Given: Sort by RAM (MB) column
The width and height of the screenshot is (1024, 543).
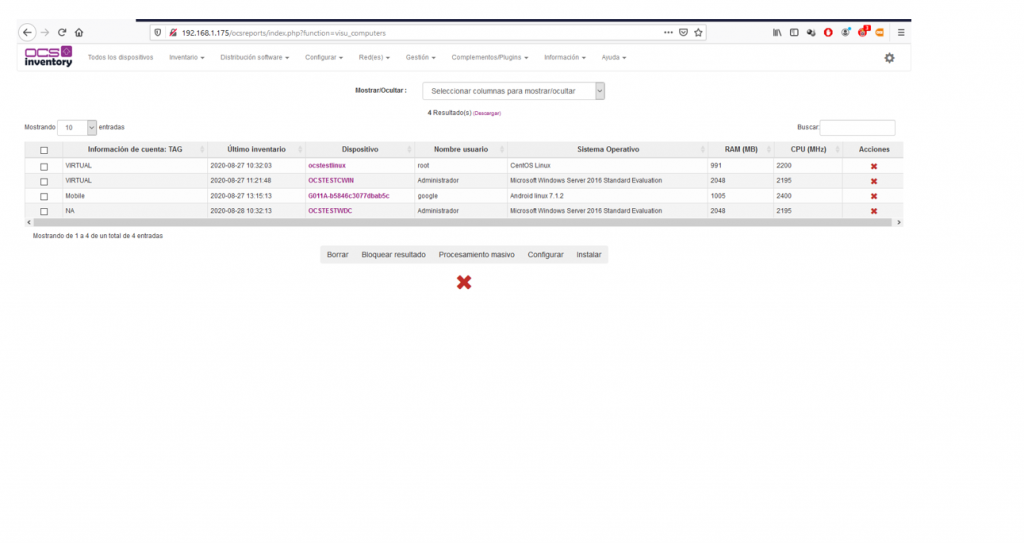Looking at the screenshot, I should [741, 150].
